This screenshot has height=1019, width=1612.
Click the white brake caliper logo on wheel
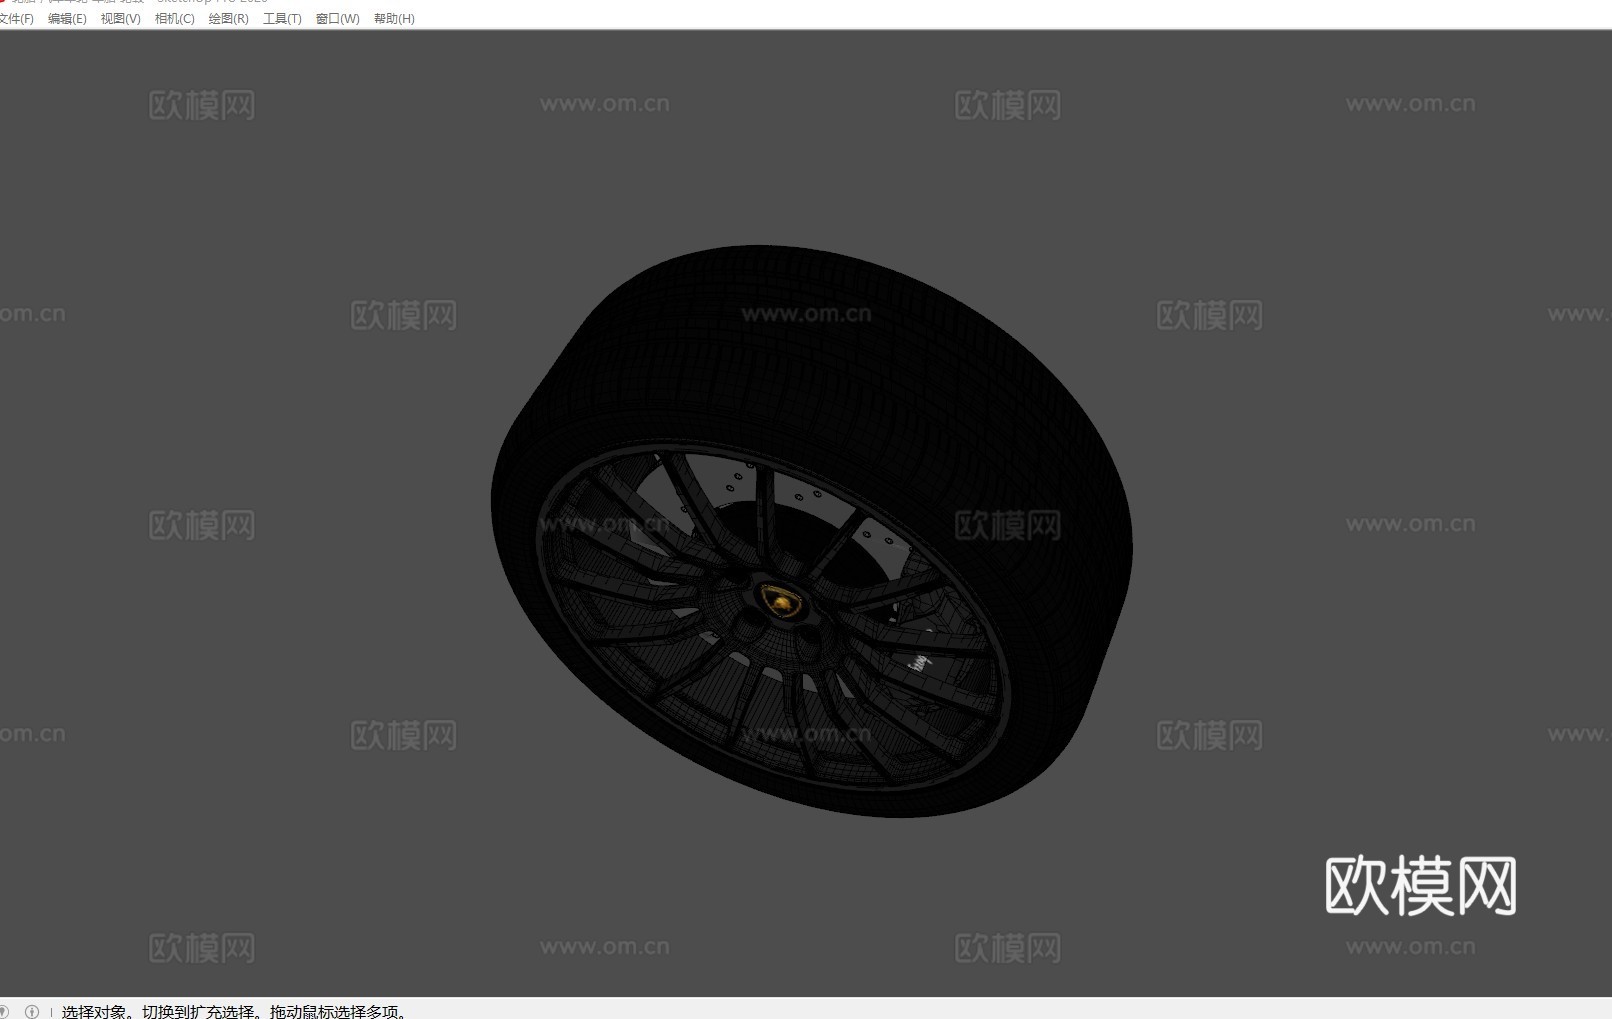tap(918, 663)
